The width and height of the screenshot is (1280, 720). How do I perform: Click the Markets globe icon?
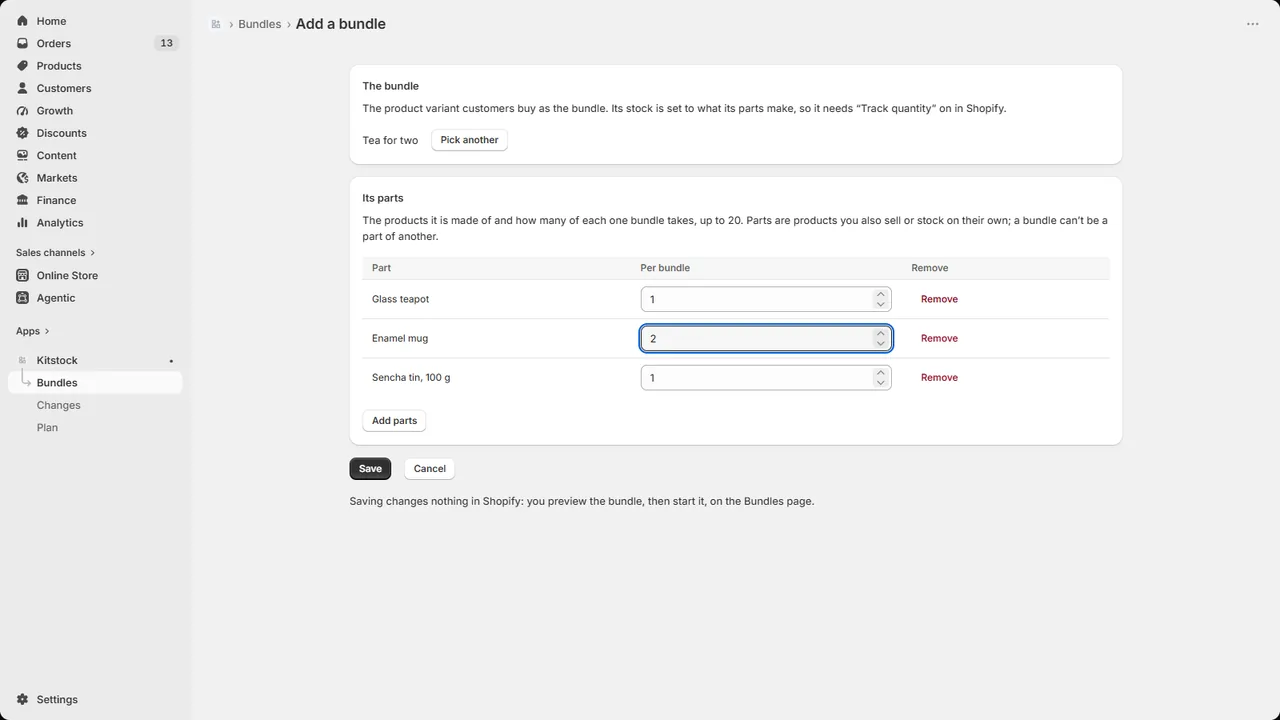[22, 178]
